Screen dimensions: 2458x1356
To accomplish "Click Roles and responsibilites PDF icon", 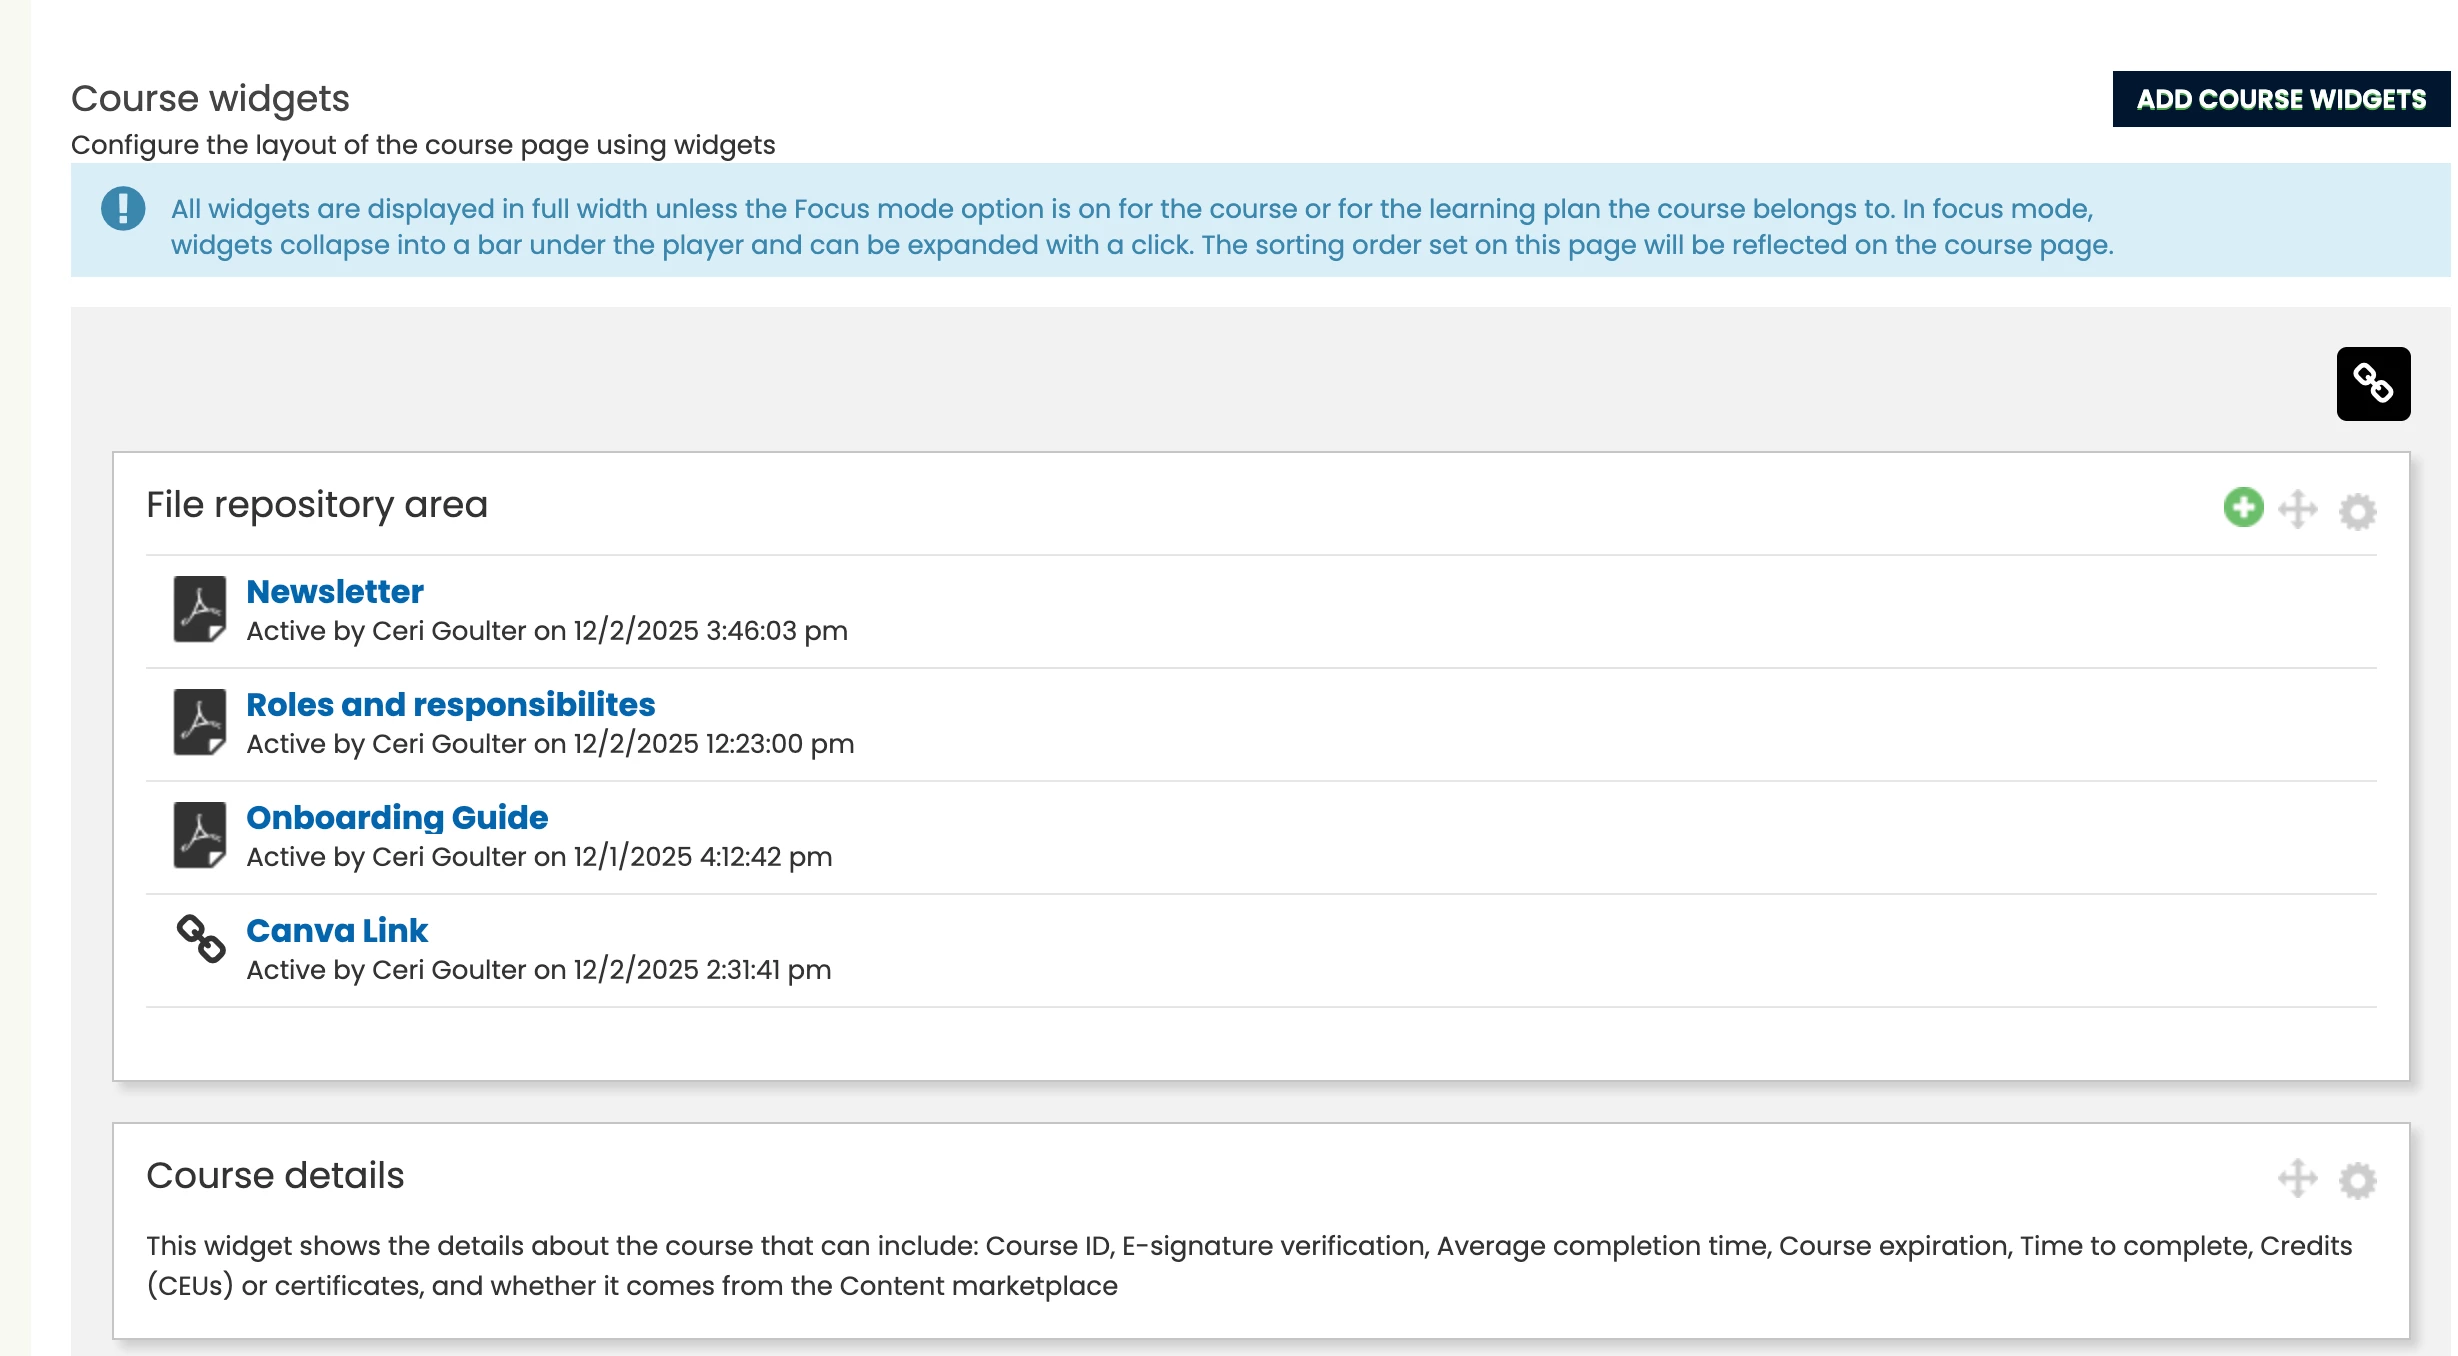I will click(x=200, y=721).
